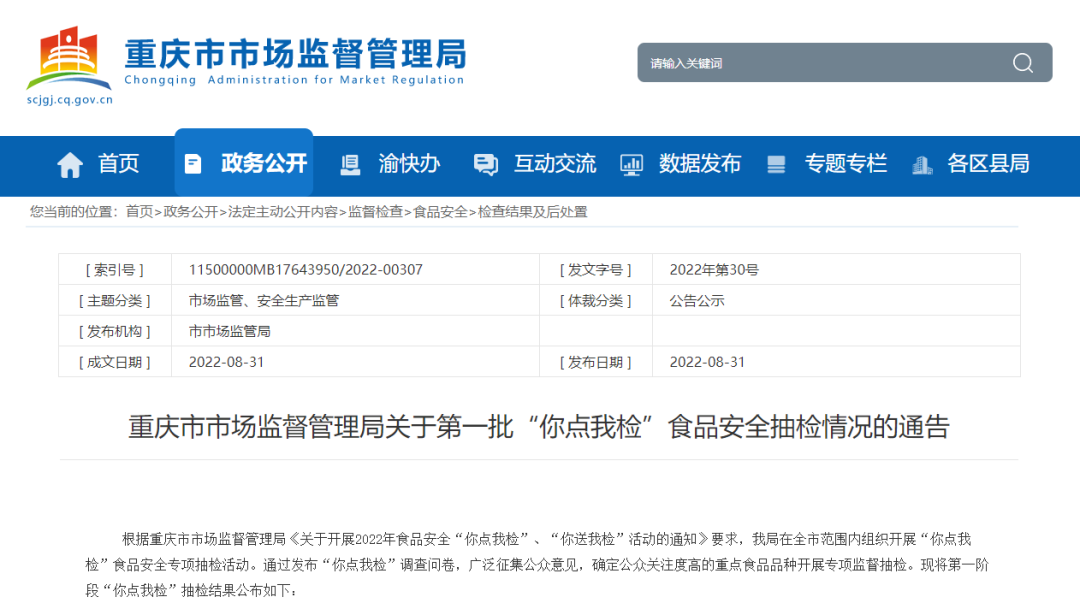Click breadcrumb link 政务公开
Viewport: 1080px width, 603px height.
tap(191, 212)
